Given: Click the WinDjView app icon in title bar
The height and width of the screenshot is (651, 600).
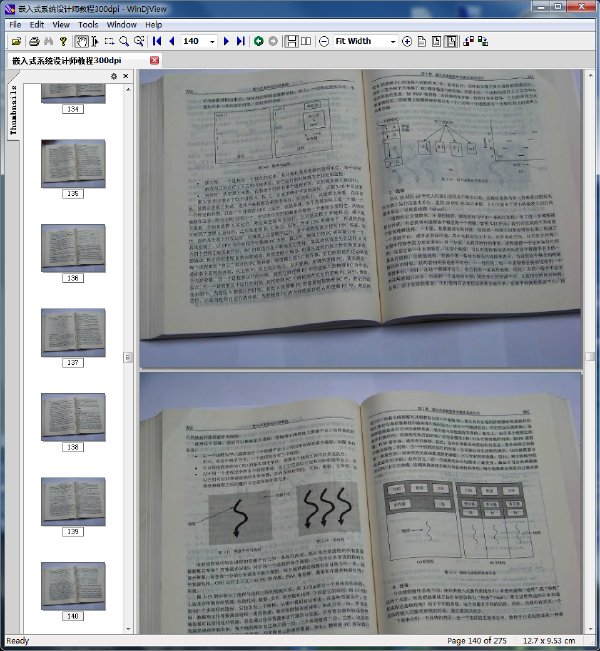Looking at the screenshot, I should 10,9.
